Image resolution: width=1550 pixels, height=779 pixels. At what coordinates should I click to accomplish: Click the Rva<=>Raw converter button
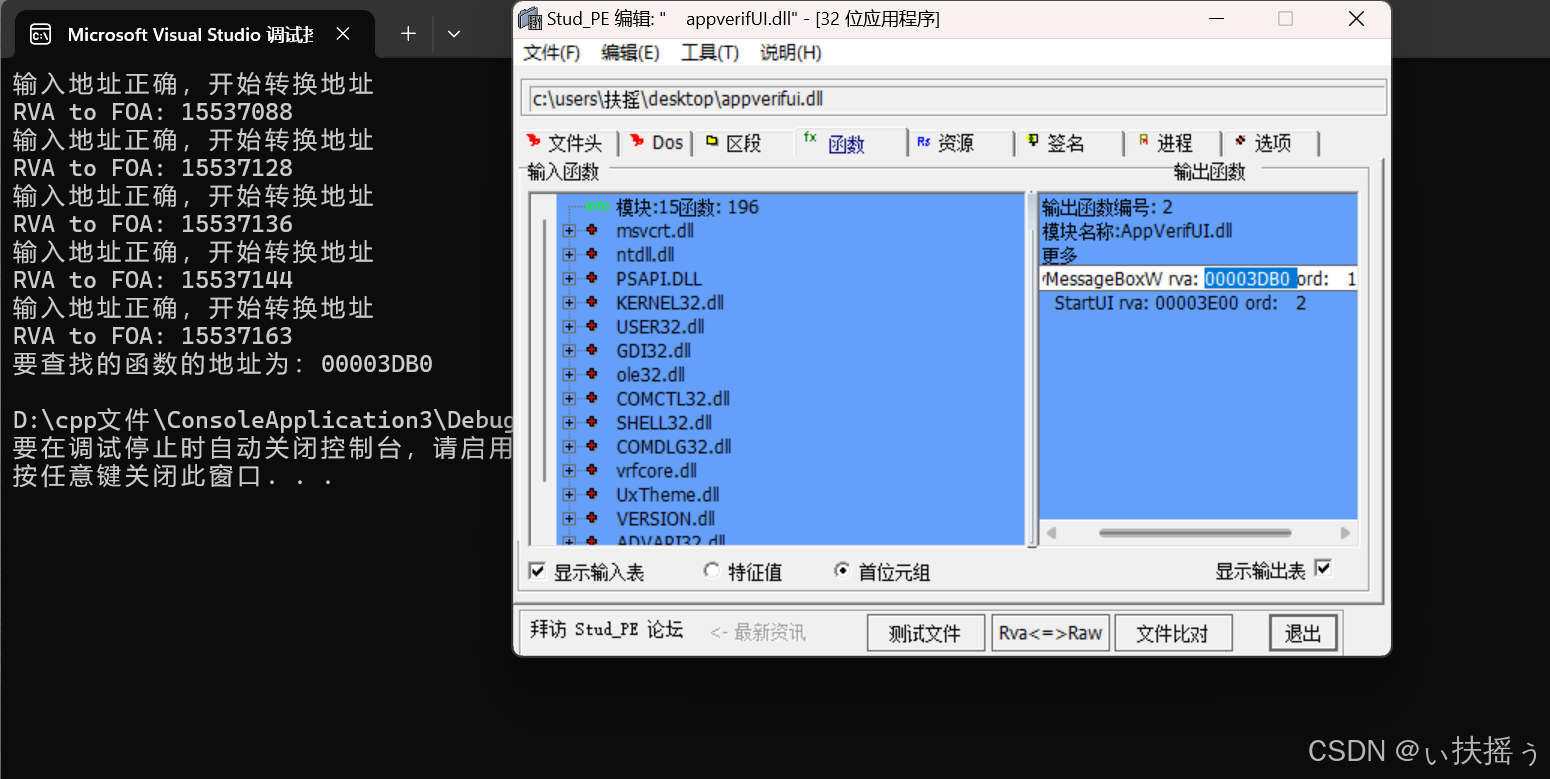point(1051,633)
